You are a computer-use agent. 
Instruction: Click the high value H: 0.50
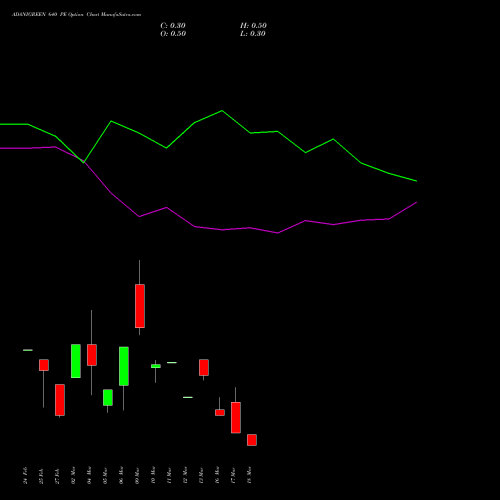click(x=253, y=26)
